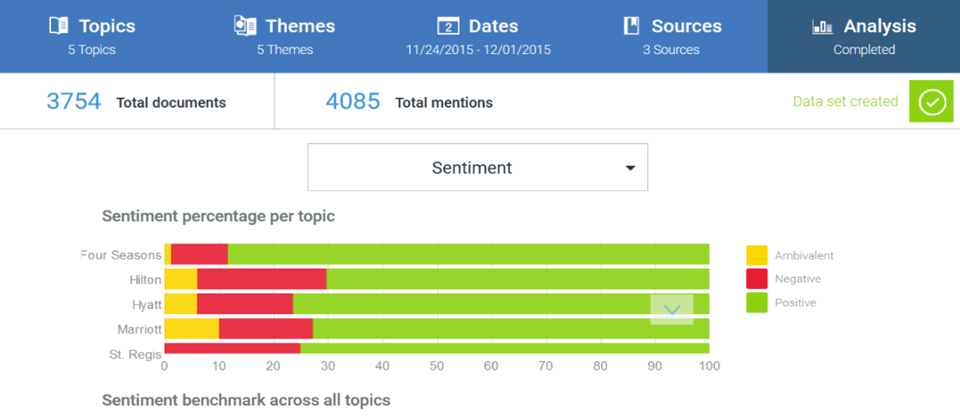The width and height of the screenshot is (960, 420).
Task: Click the Analysis bar chart icon
Action: pos(822,27)
